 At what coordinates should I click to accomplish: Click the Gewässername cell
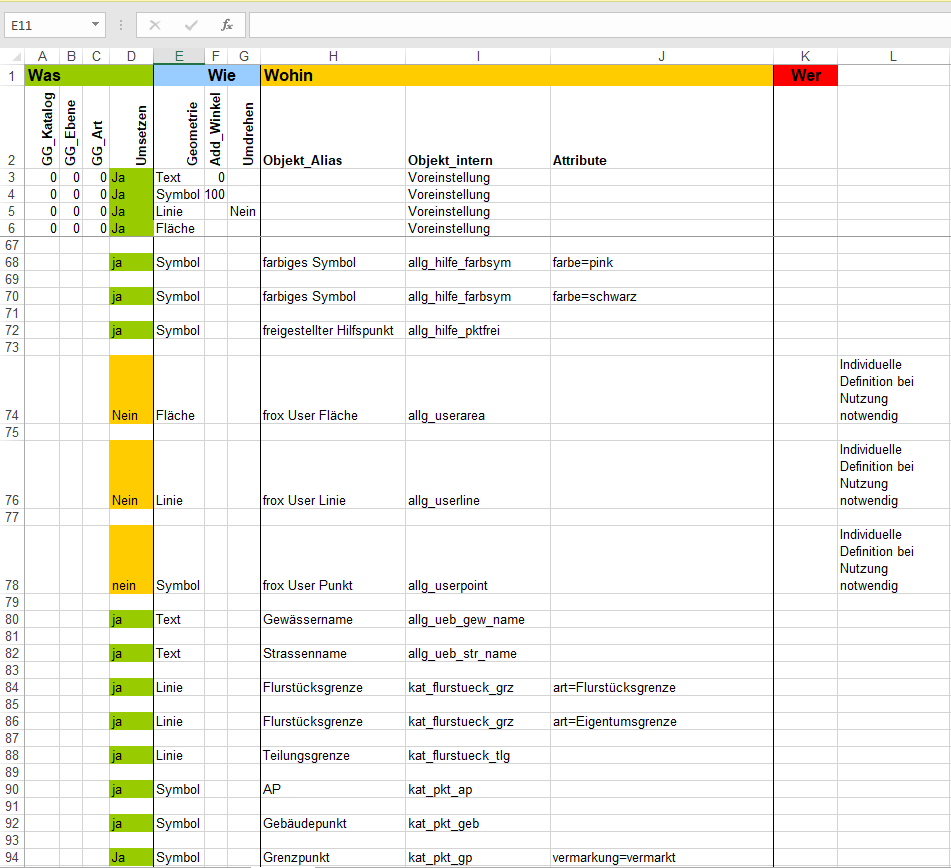click(x=332, y=619)
